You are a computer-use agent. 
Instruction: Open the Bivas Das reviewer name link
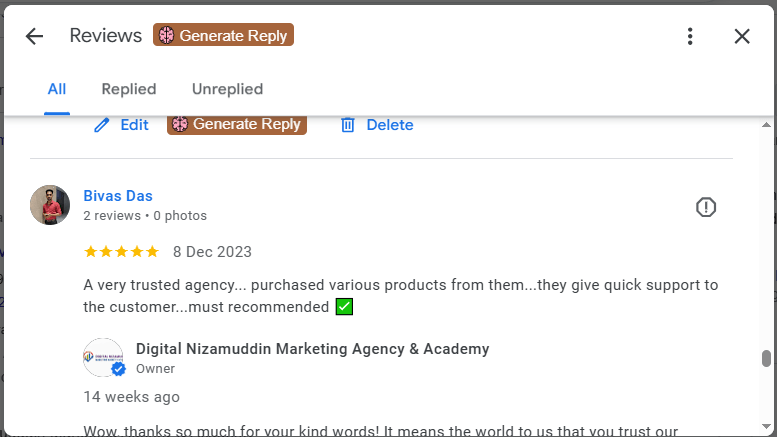pyautogui.click(x=118, y=196)
